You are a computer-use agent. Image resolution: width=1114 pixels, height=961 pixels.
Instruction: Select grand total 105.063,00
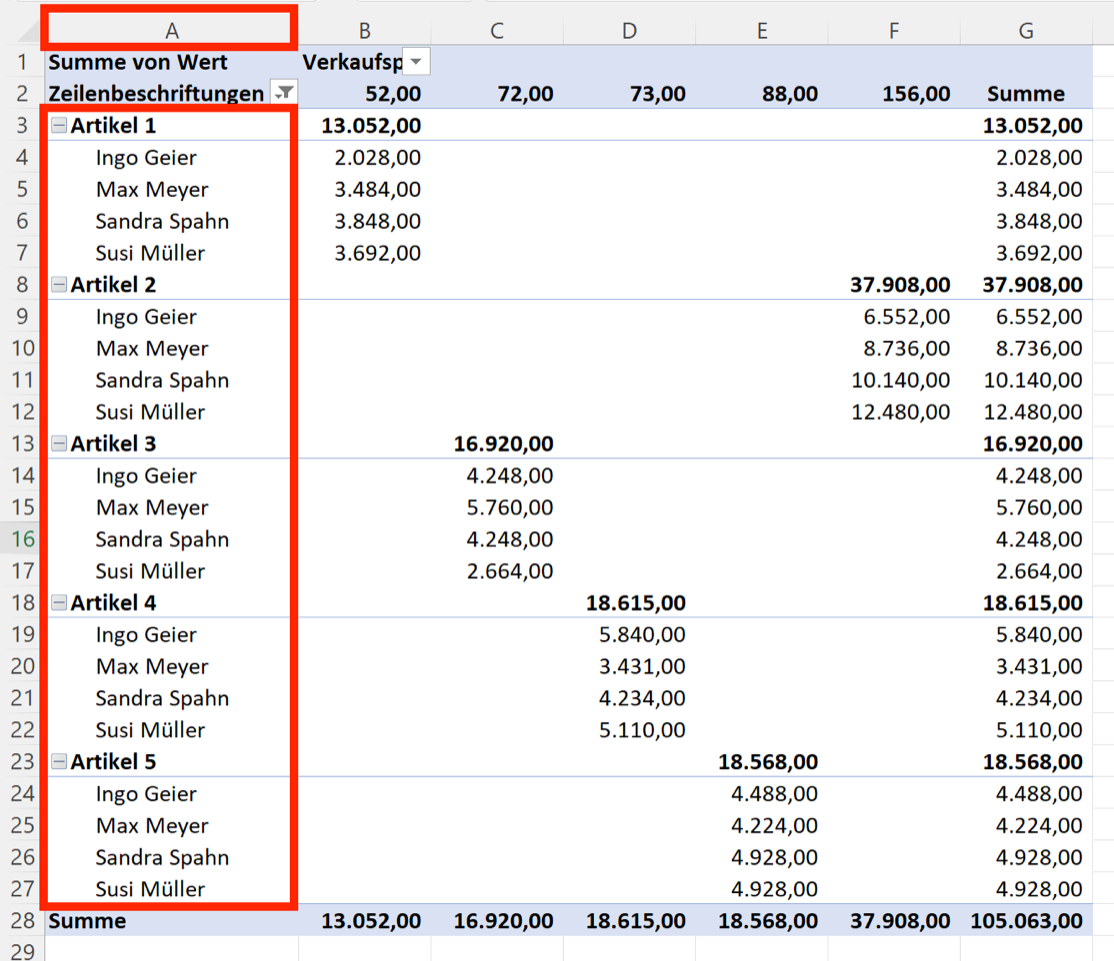click(1026, 921)
